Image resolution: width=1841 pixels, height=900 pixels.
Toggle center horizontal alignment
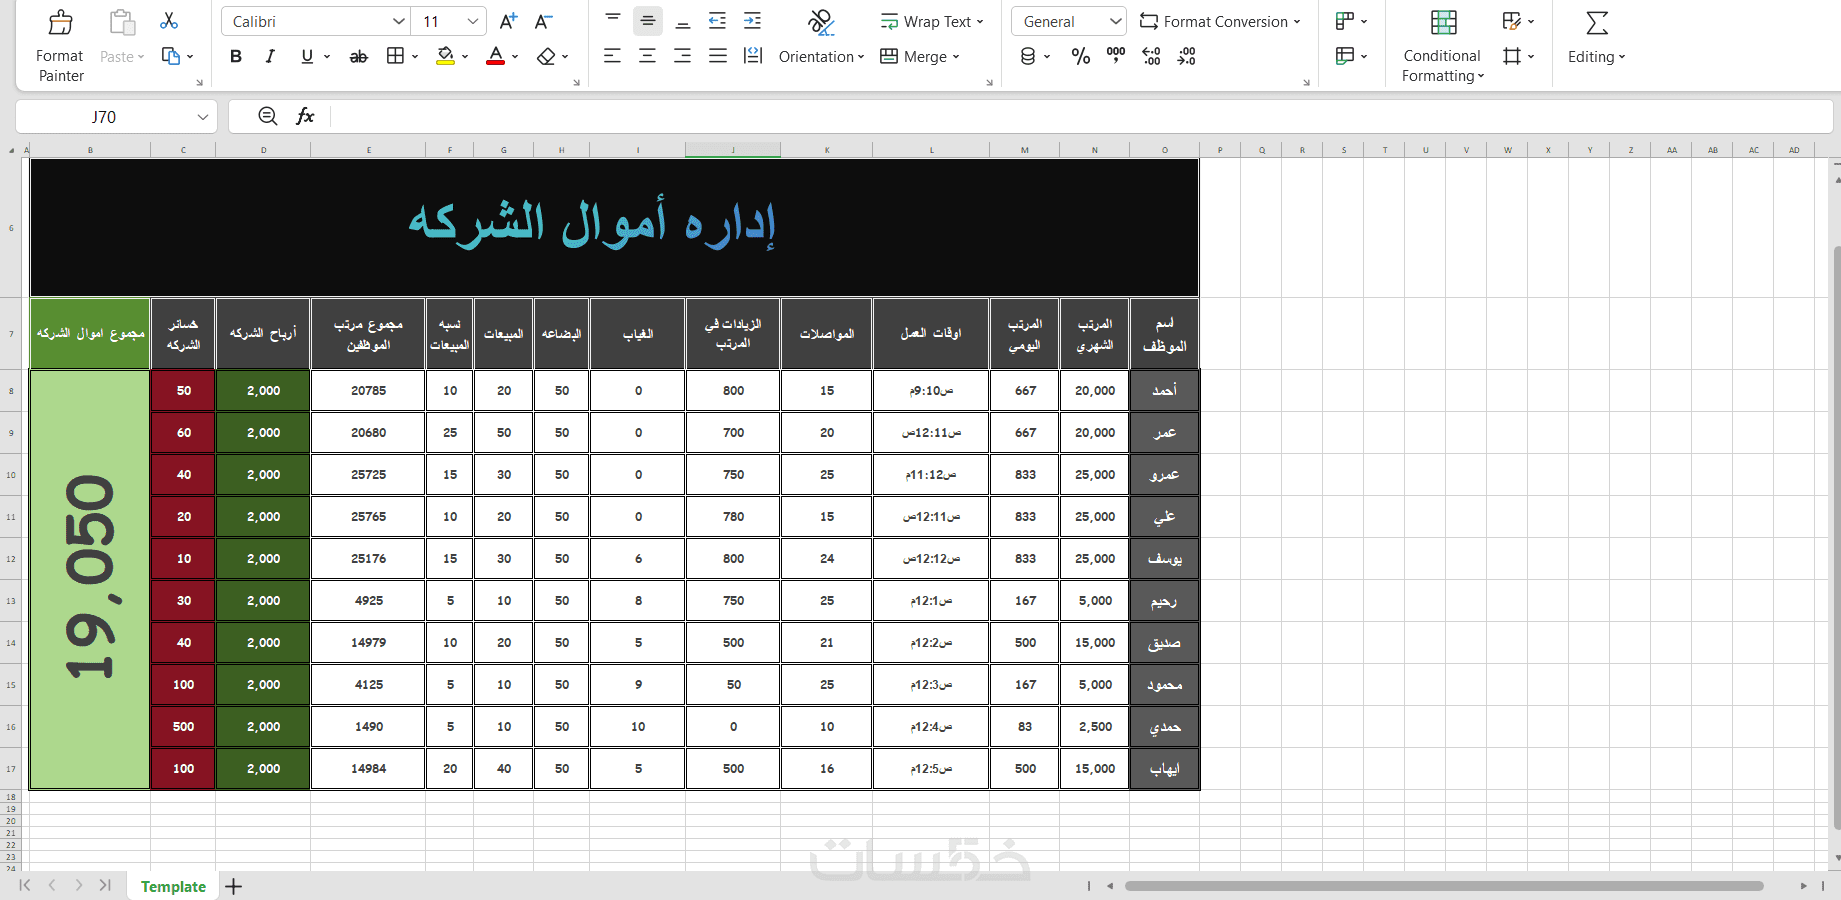pyautogui.click(x=648, y=56)
